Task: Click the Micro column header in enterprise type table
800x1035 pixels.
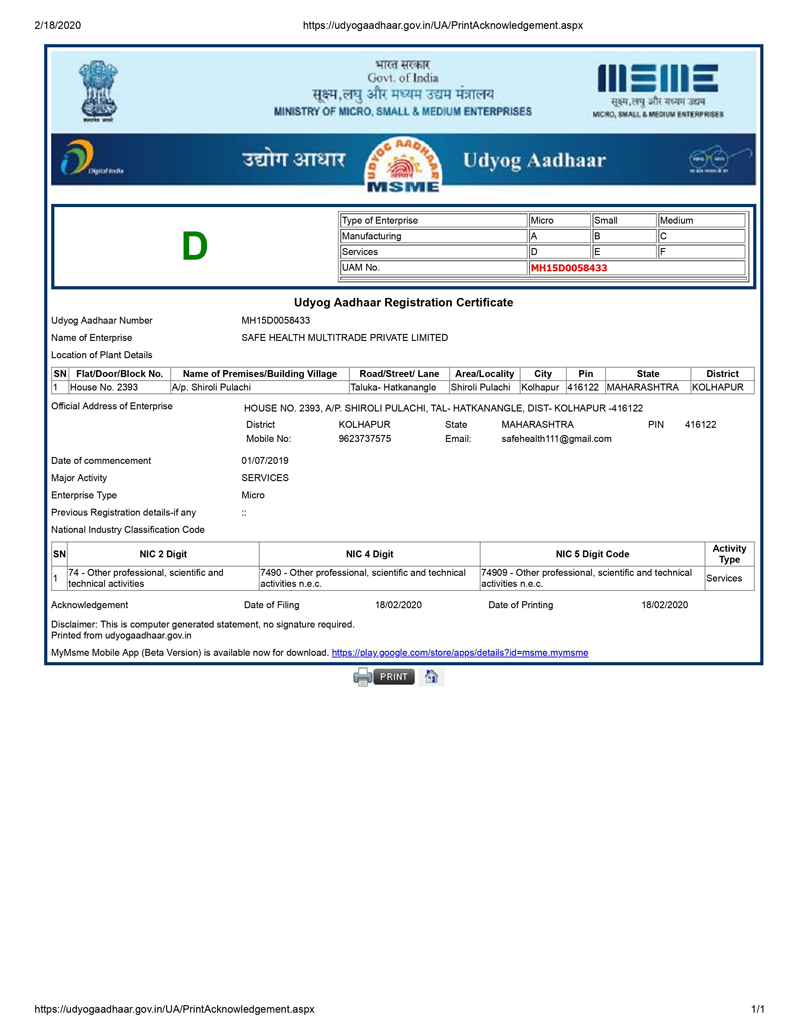Action: pyautogui.click(x=559, y=220)
